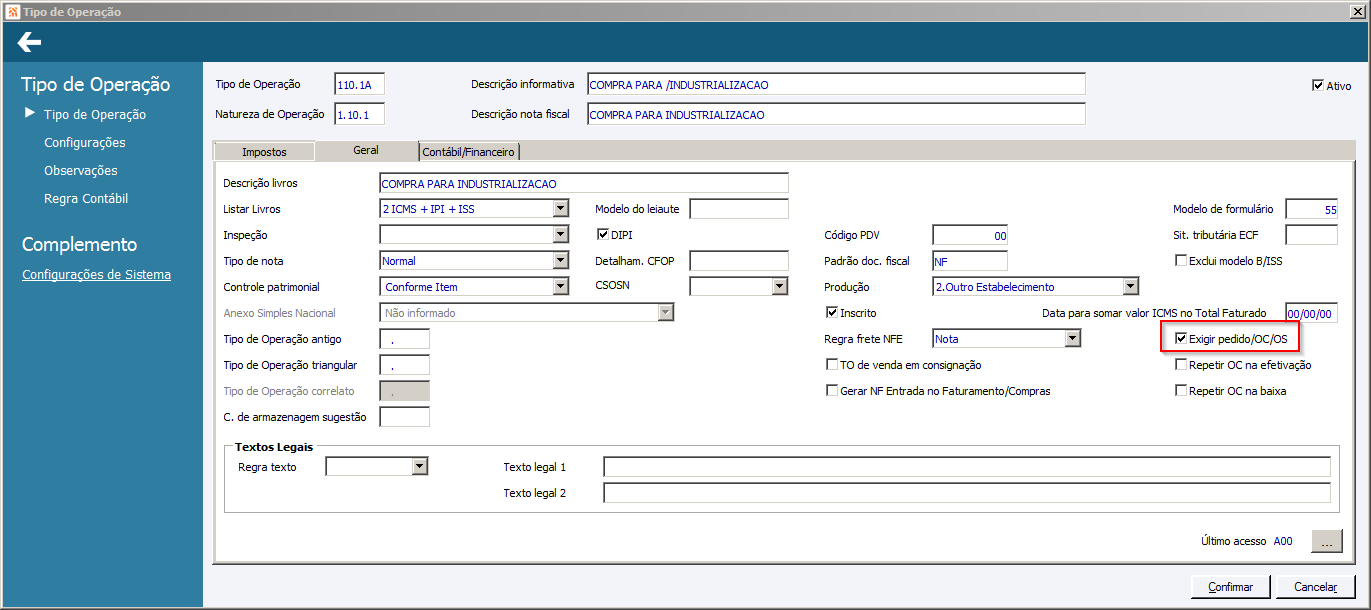This screenshot has width=1371, height=610.
Task: Click the back arrow icon
Action: tap(29, 42)
